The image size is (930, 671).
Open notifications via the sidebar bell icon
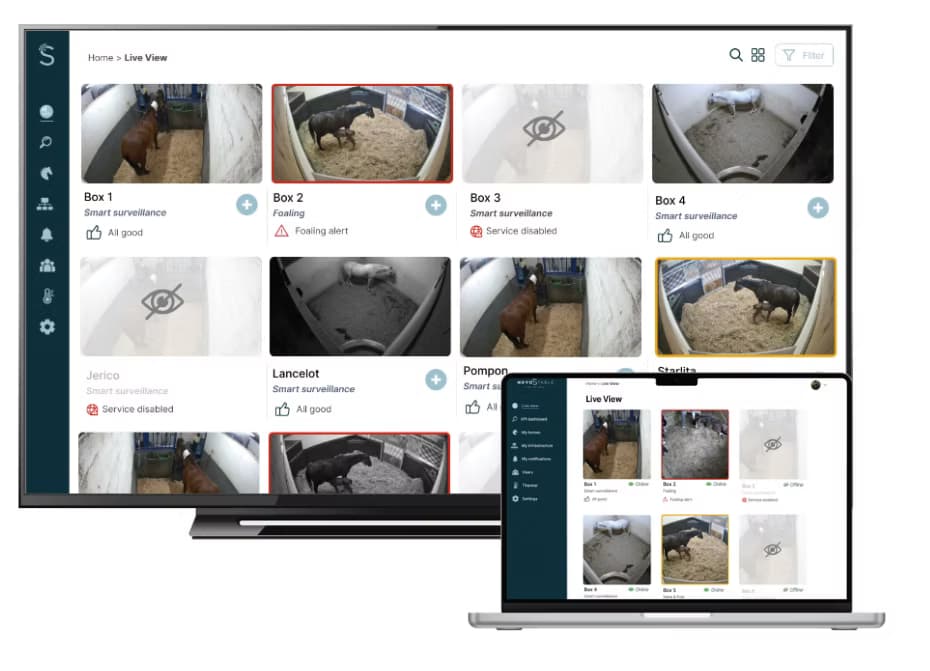(x=46, y=235)
